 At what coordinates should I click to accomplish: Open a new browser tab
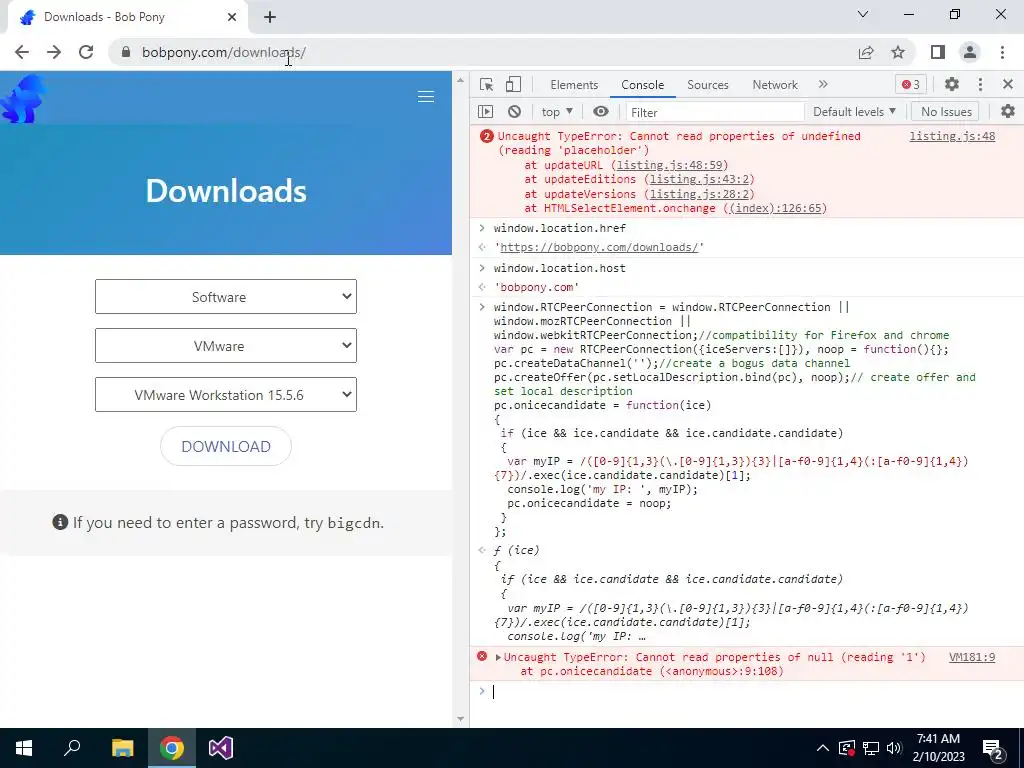tap(270, 17)
